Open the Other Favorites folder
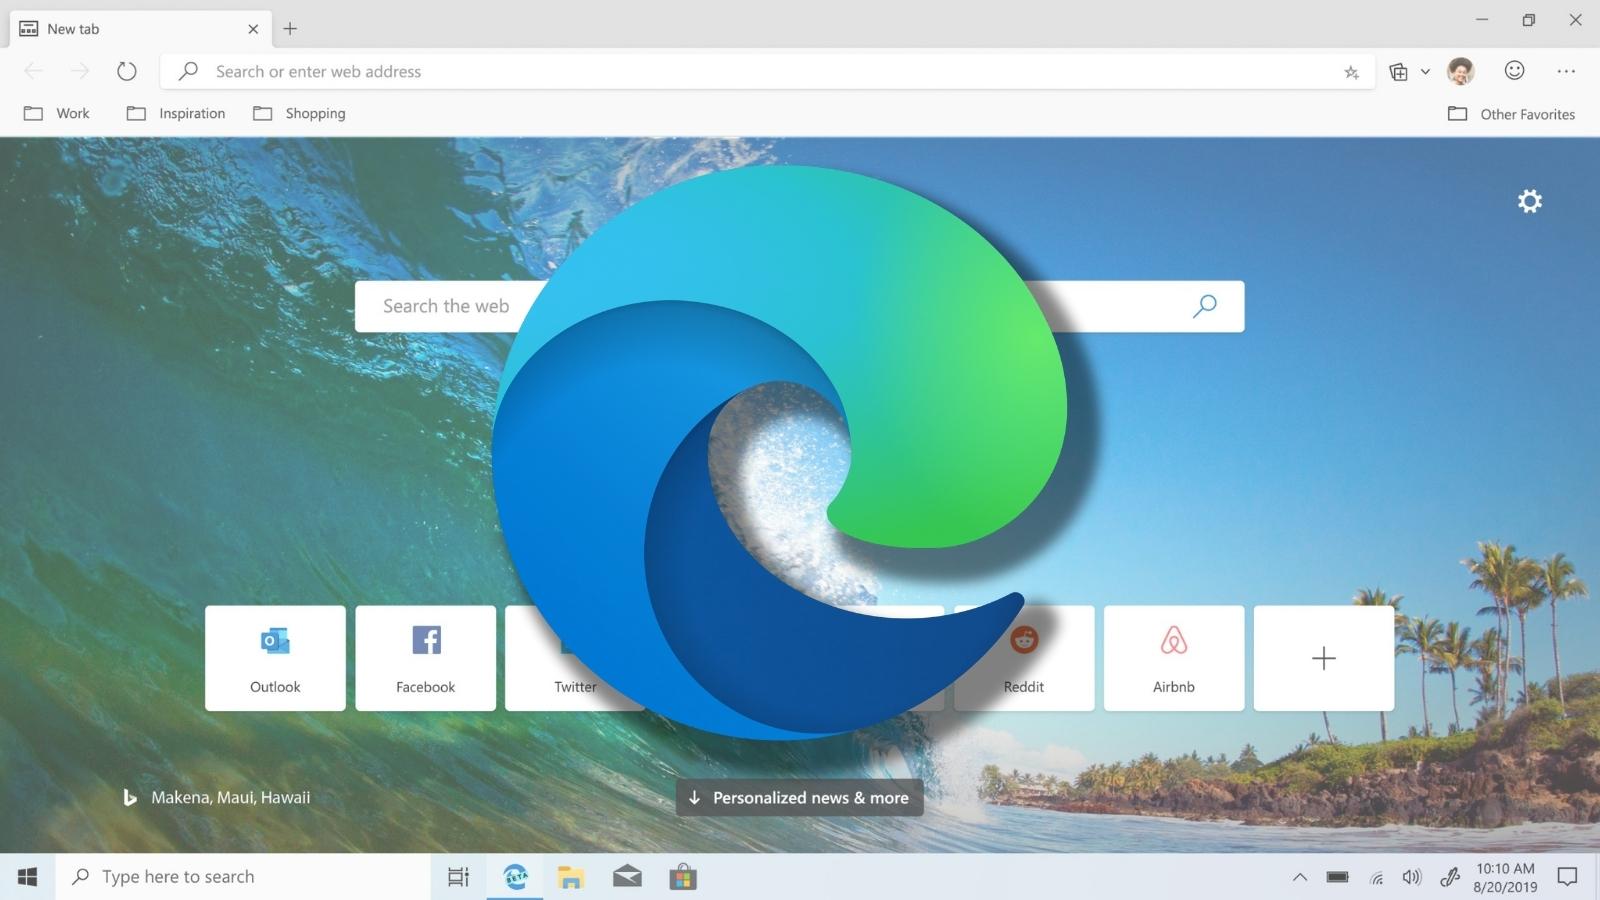The height and width of the screenshot is (900, 1600). [1511, 114]
